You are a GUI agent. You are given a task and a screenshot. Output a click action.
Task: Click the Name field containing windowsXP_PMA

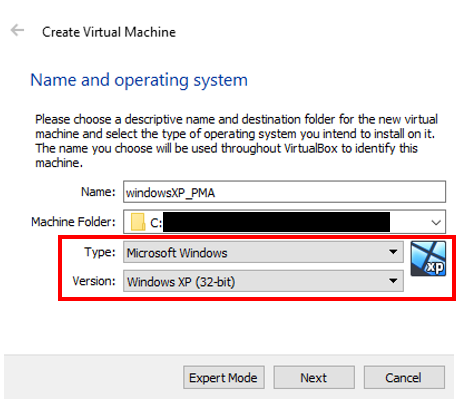284,192
